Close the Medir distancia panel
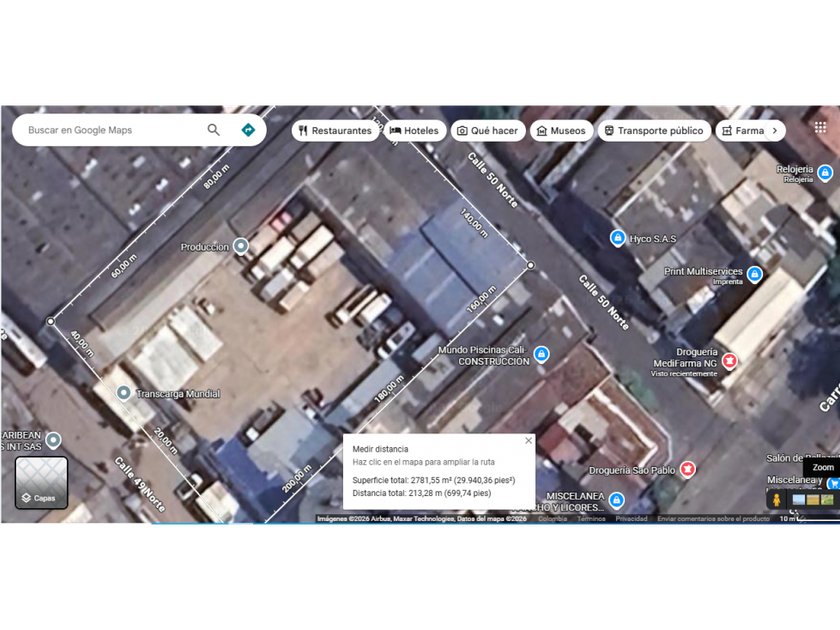The width and height of the screenshot is (840, 630). click(528, 441)
